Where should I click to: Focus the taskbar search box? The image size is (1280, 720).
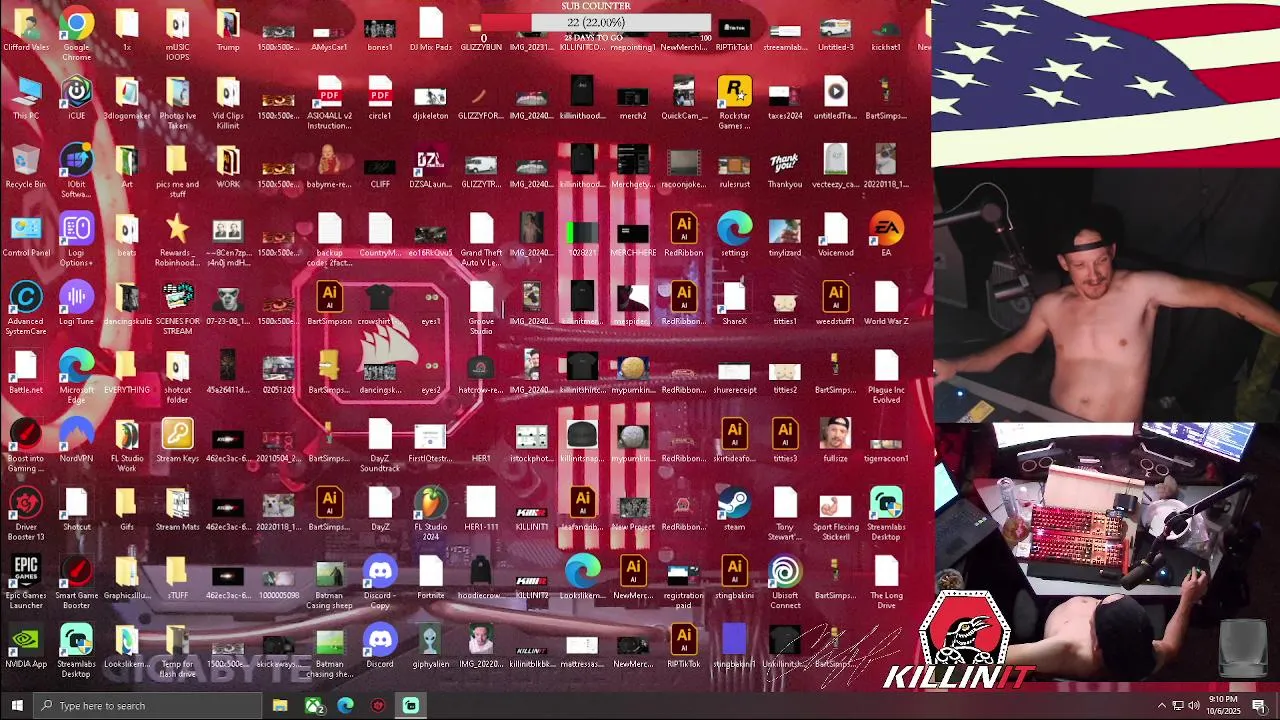pos(148,706)
